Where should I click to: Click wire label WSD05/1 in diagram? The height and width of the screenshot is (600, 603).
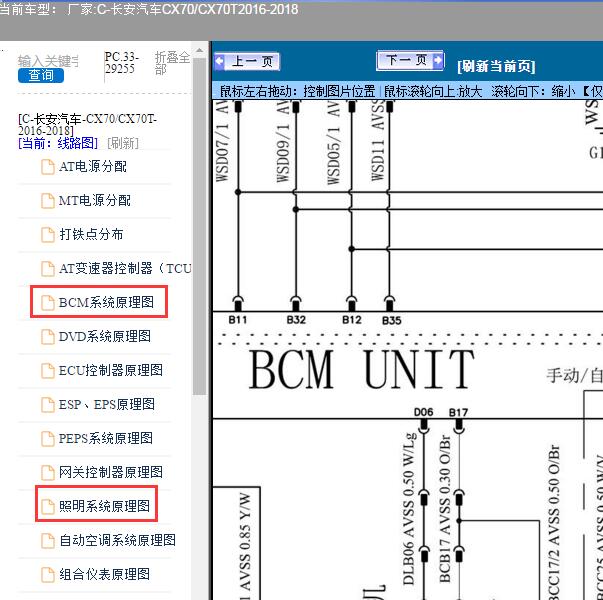333,155
